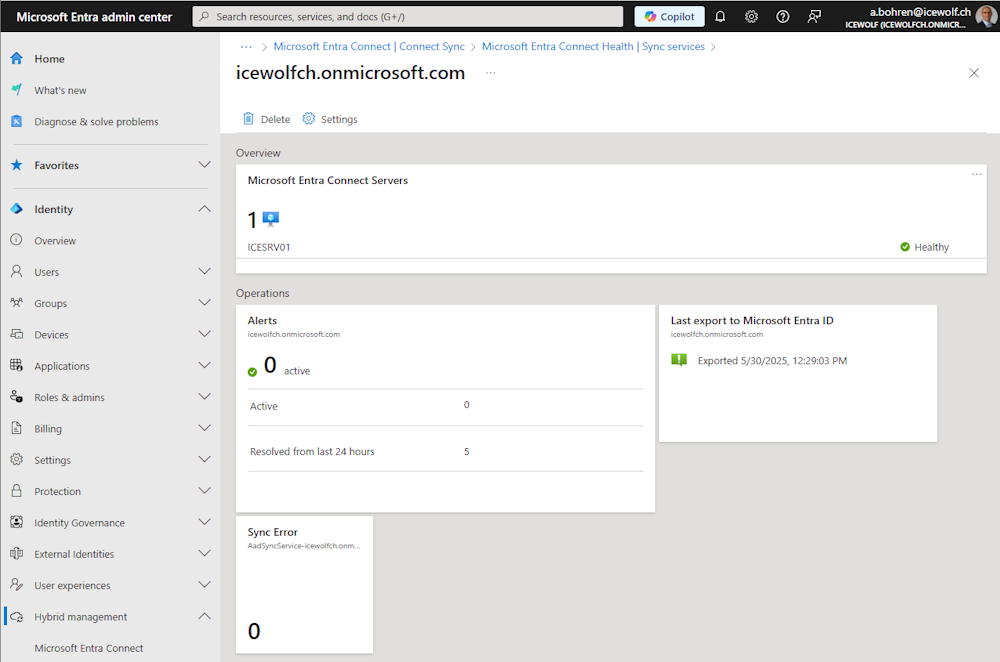The image size is (1000, 662).
Task: Expand the Groups chevron
Action: [204, 303]
